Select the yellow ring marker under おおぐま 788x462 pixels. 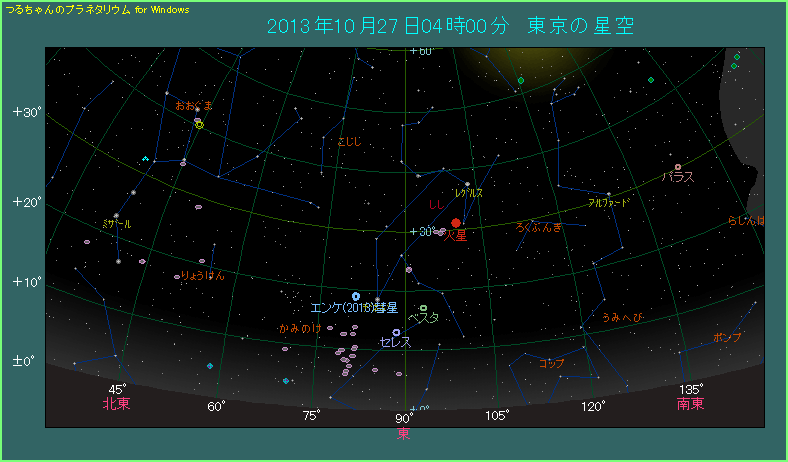pos(200,125)
